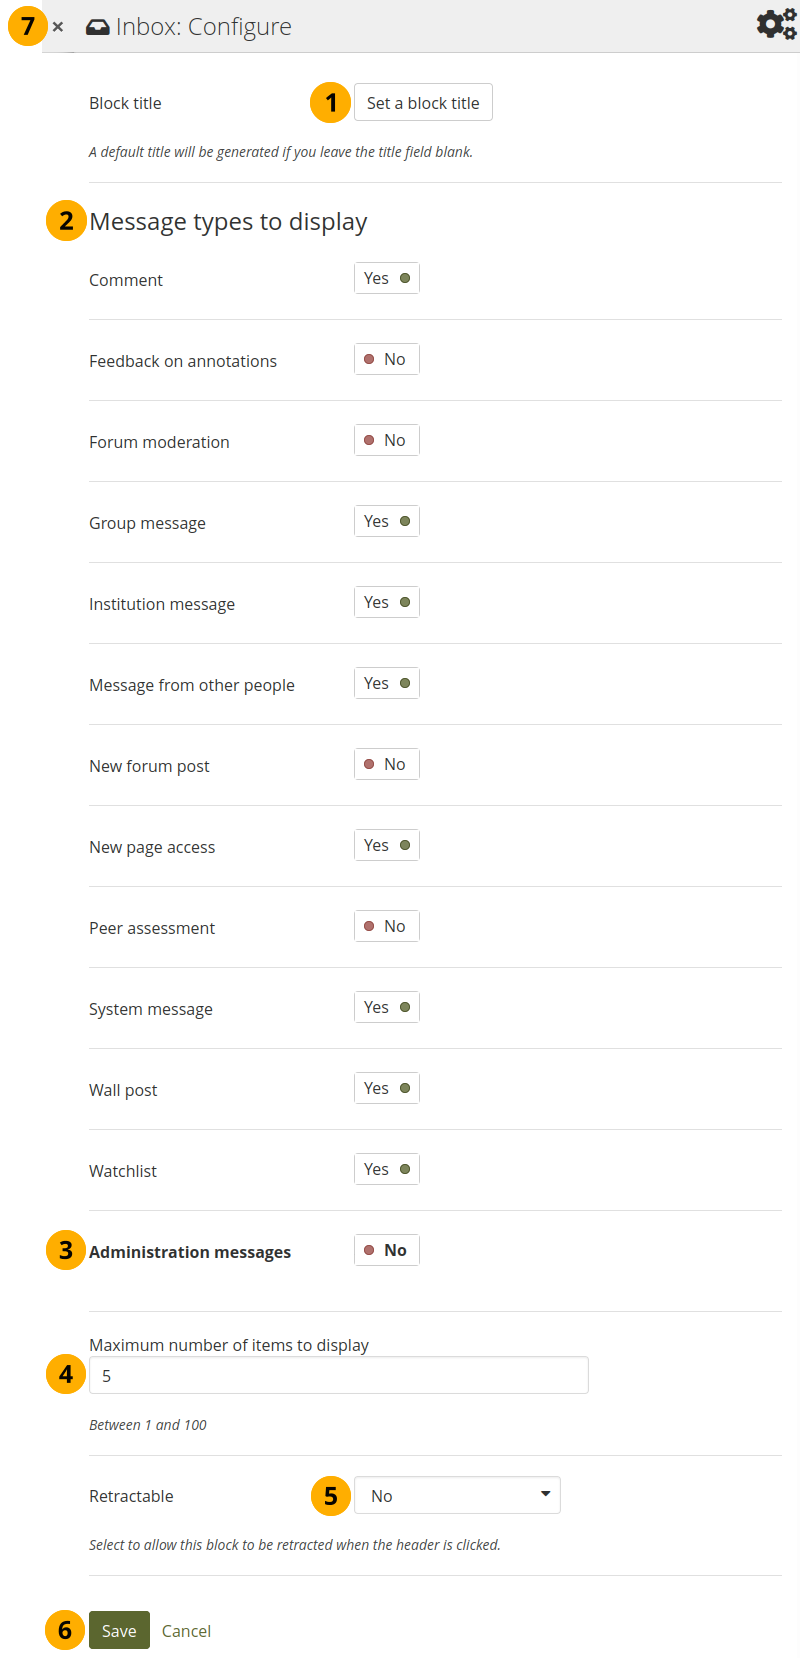Screen dimensions: 800x1658
Task: Turn off Watchlist messages toggle
Action: click(x=387, y=1170)
